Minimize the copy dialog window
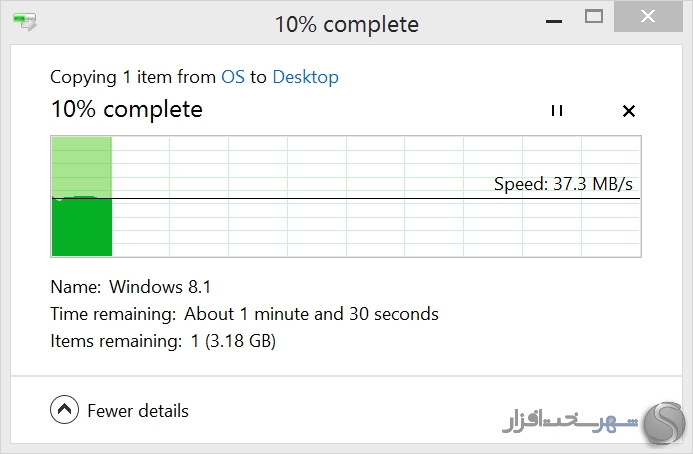The height and width of the screenshot is (454, 693). [x=554, y=21]
